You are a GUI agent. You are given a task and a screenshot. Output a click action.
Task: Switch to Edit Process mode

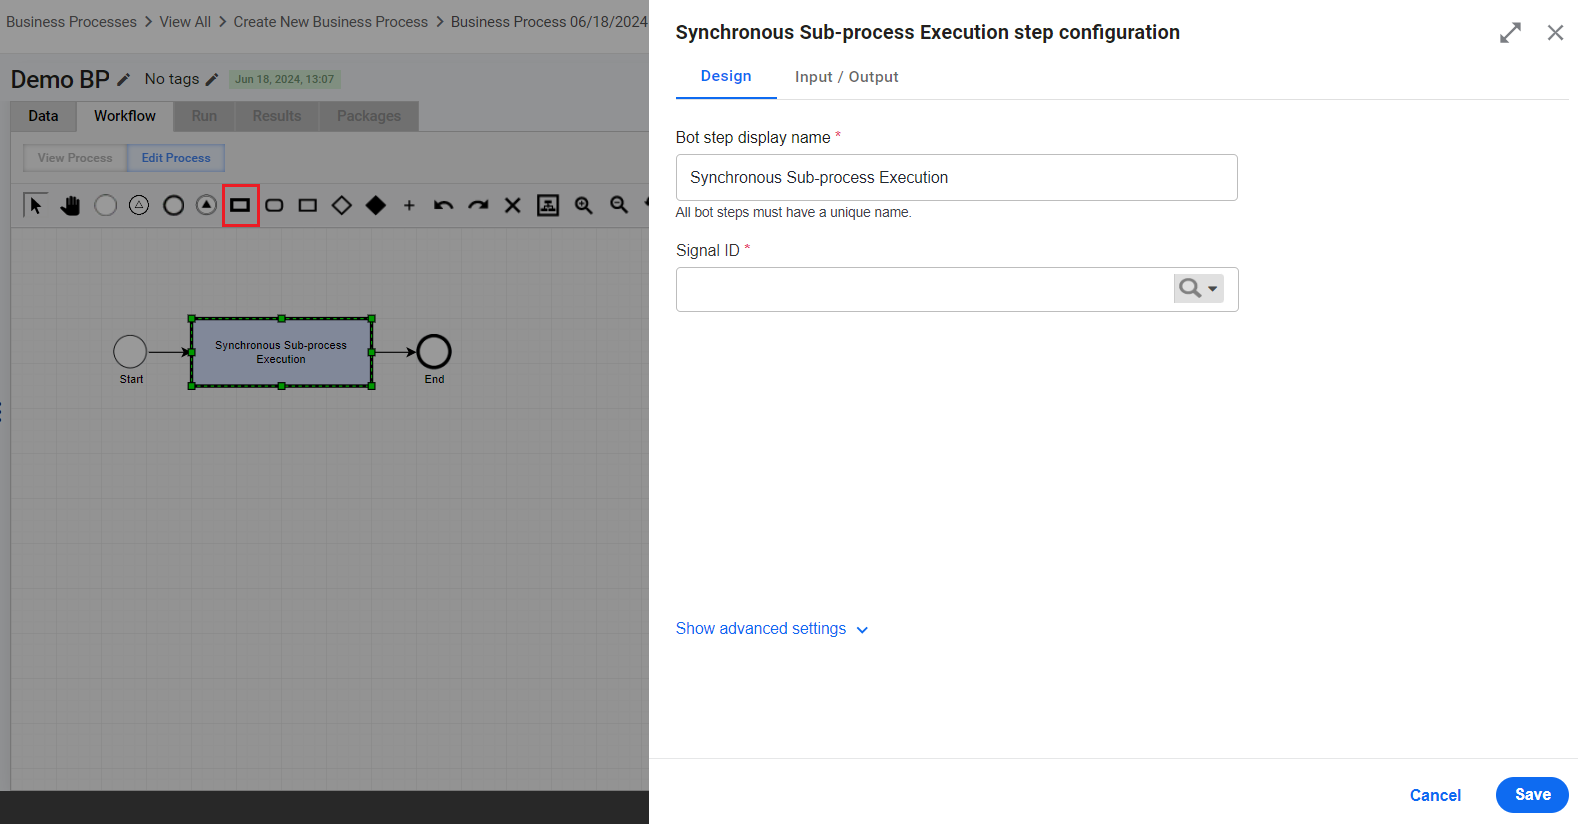[176, 158]
